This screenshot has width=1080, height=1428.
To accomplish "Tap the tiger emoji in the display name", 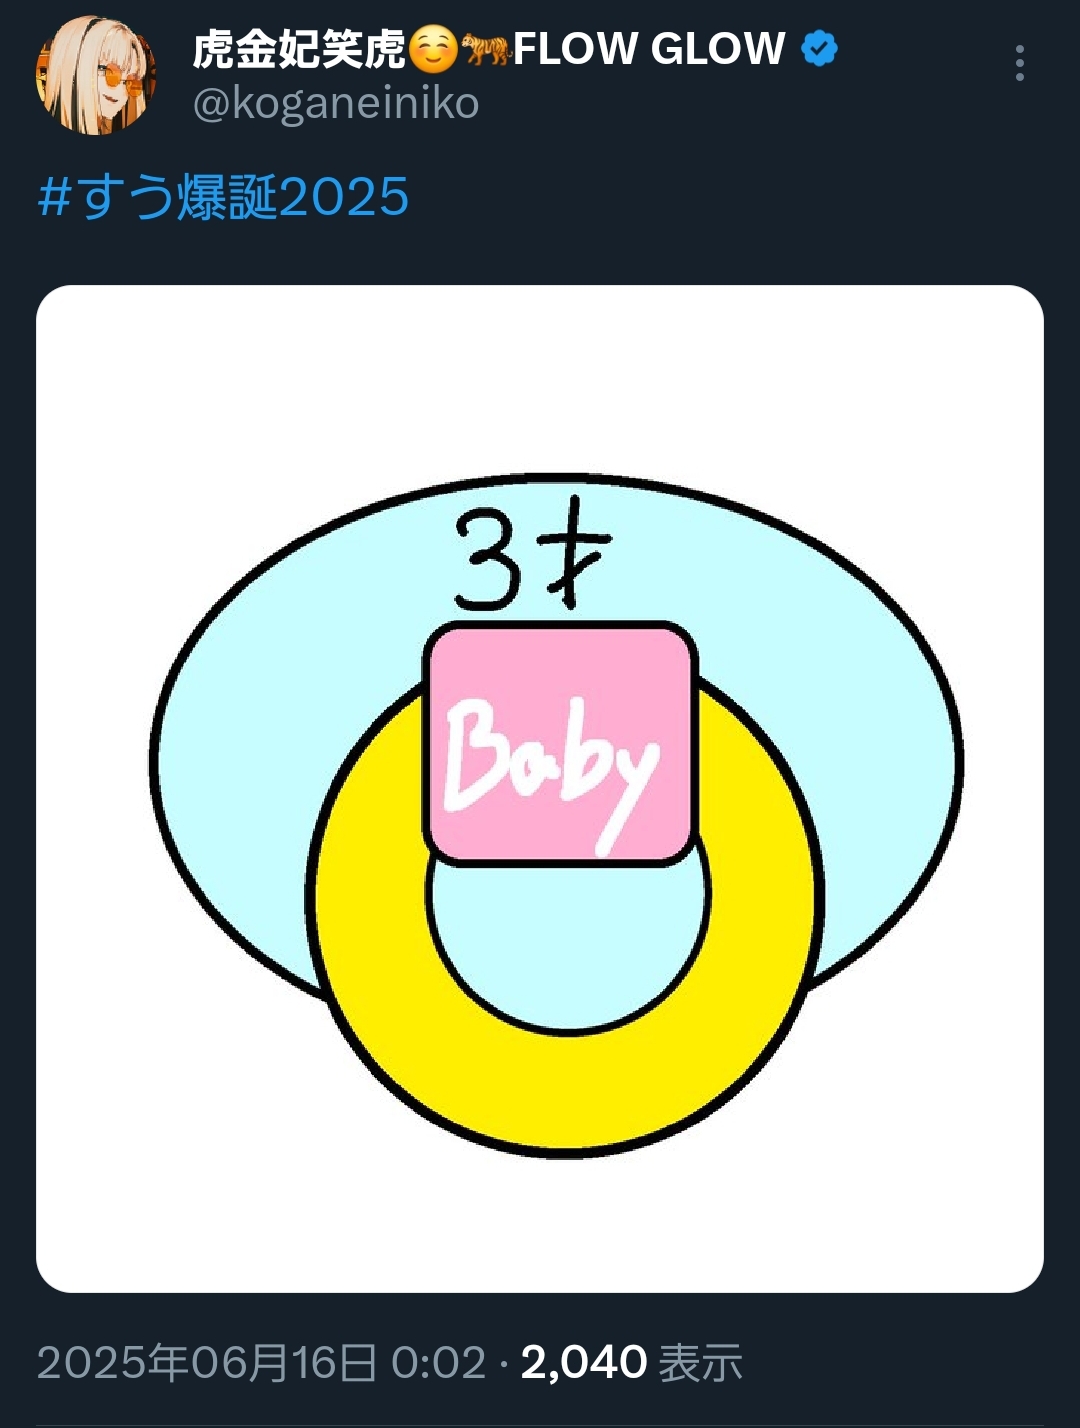I will click(x=486, y=48).
